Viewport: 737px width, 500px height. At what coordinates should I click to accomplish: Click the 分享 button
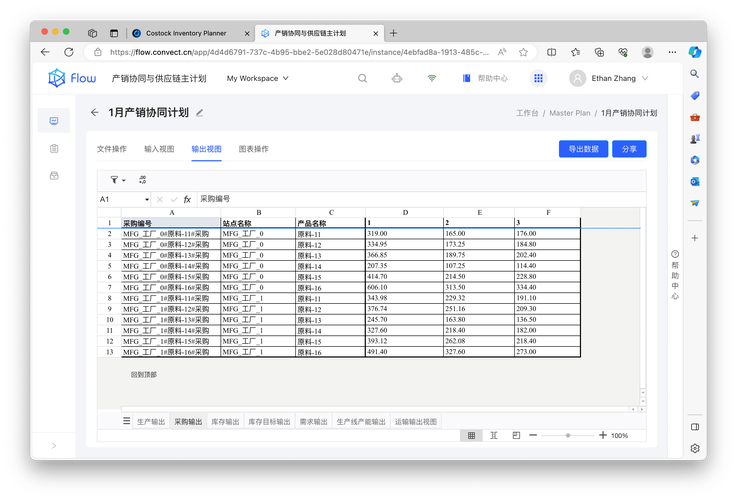click(629, 149)
